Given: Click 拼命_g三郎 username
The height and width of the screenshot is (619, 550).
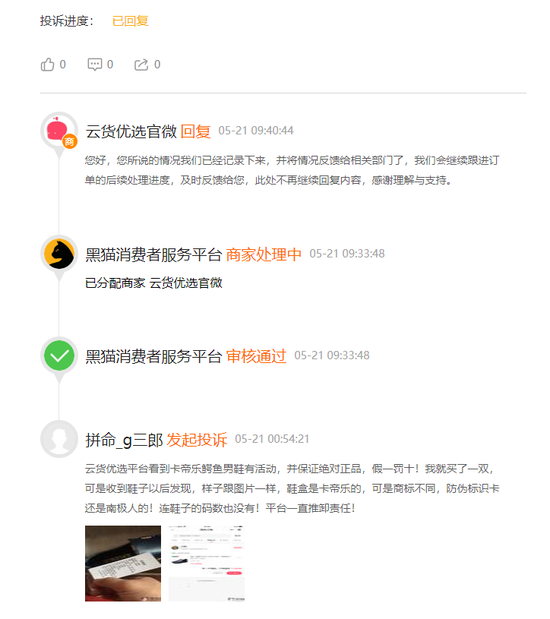Looking at the screenshot, I should 124,439.
